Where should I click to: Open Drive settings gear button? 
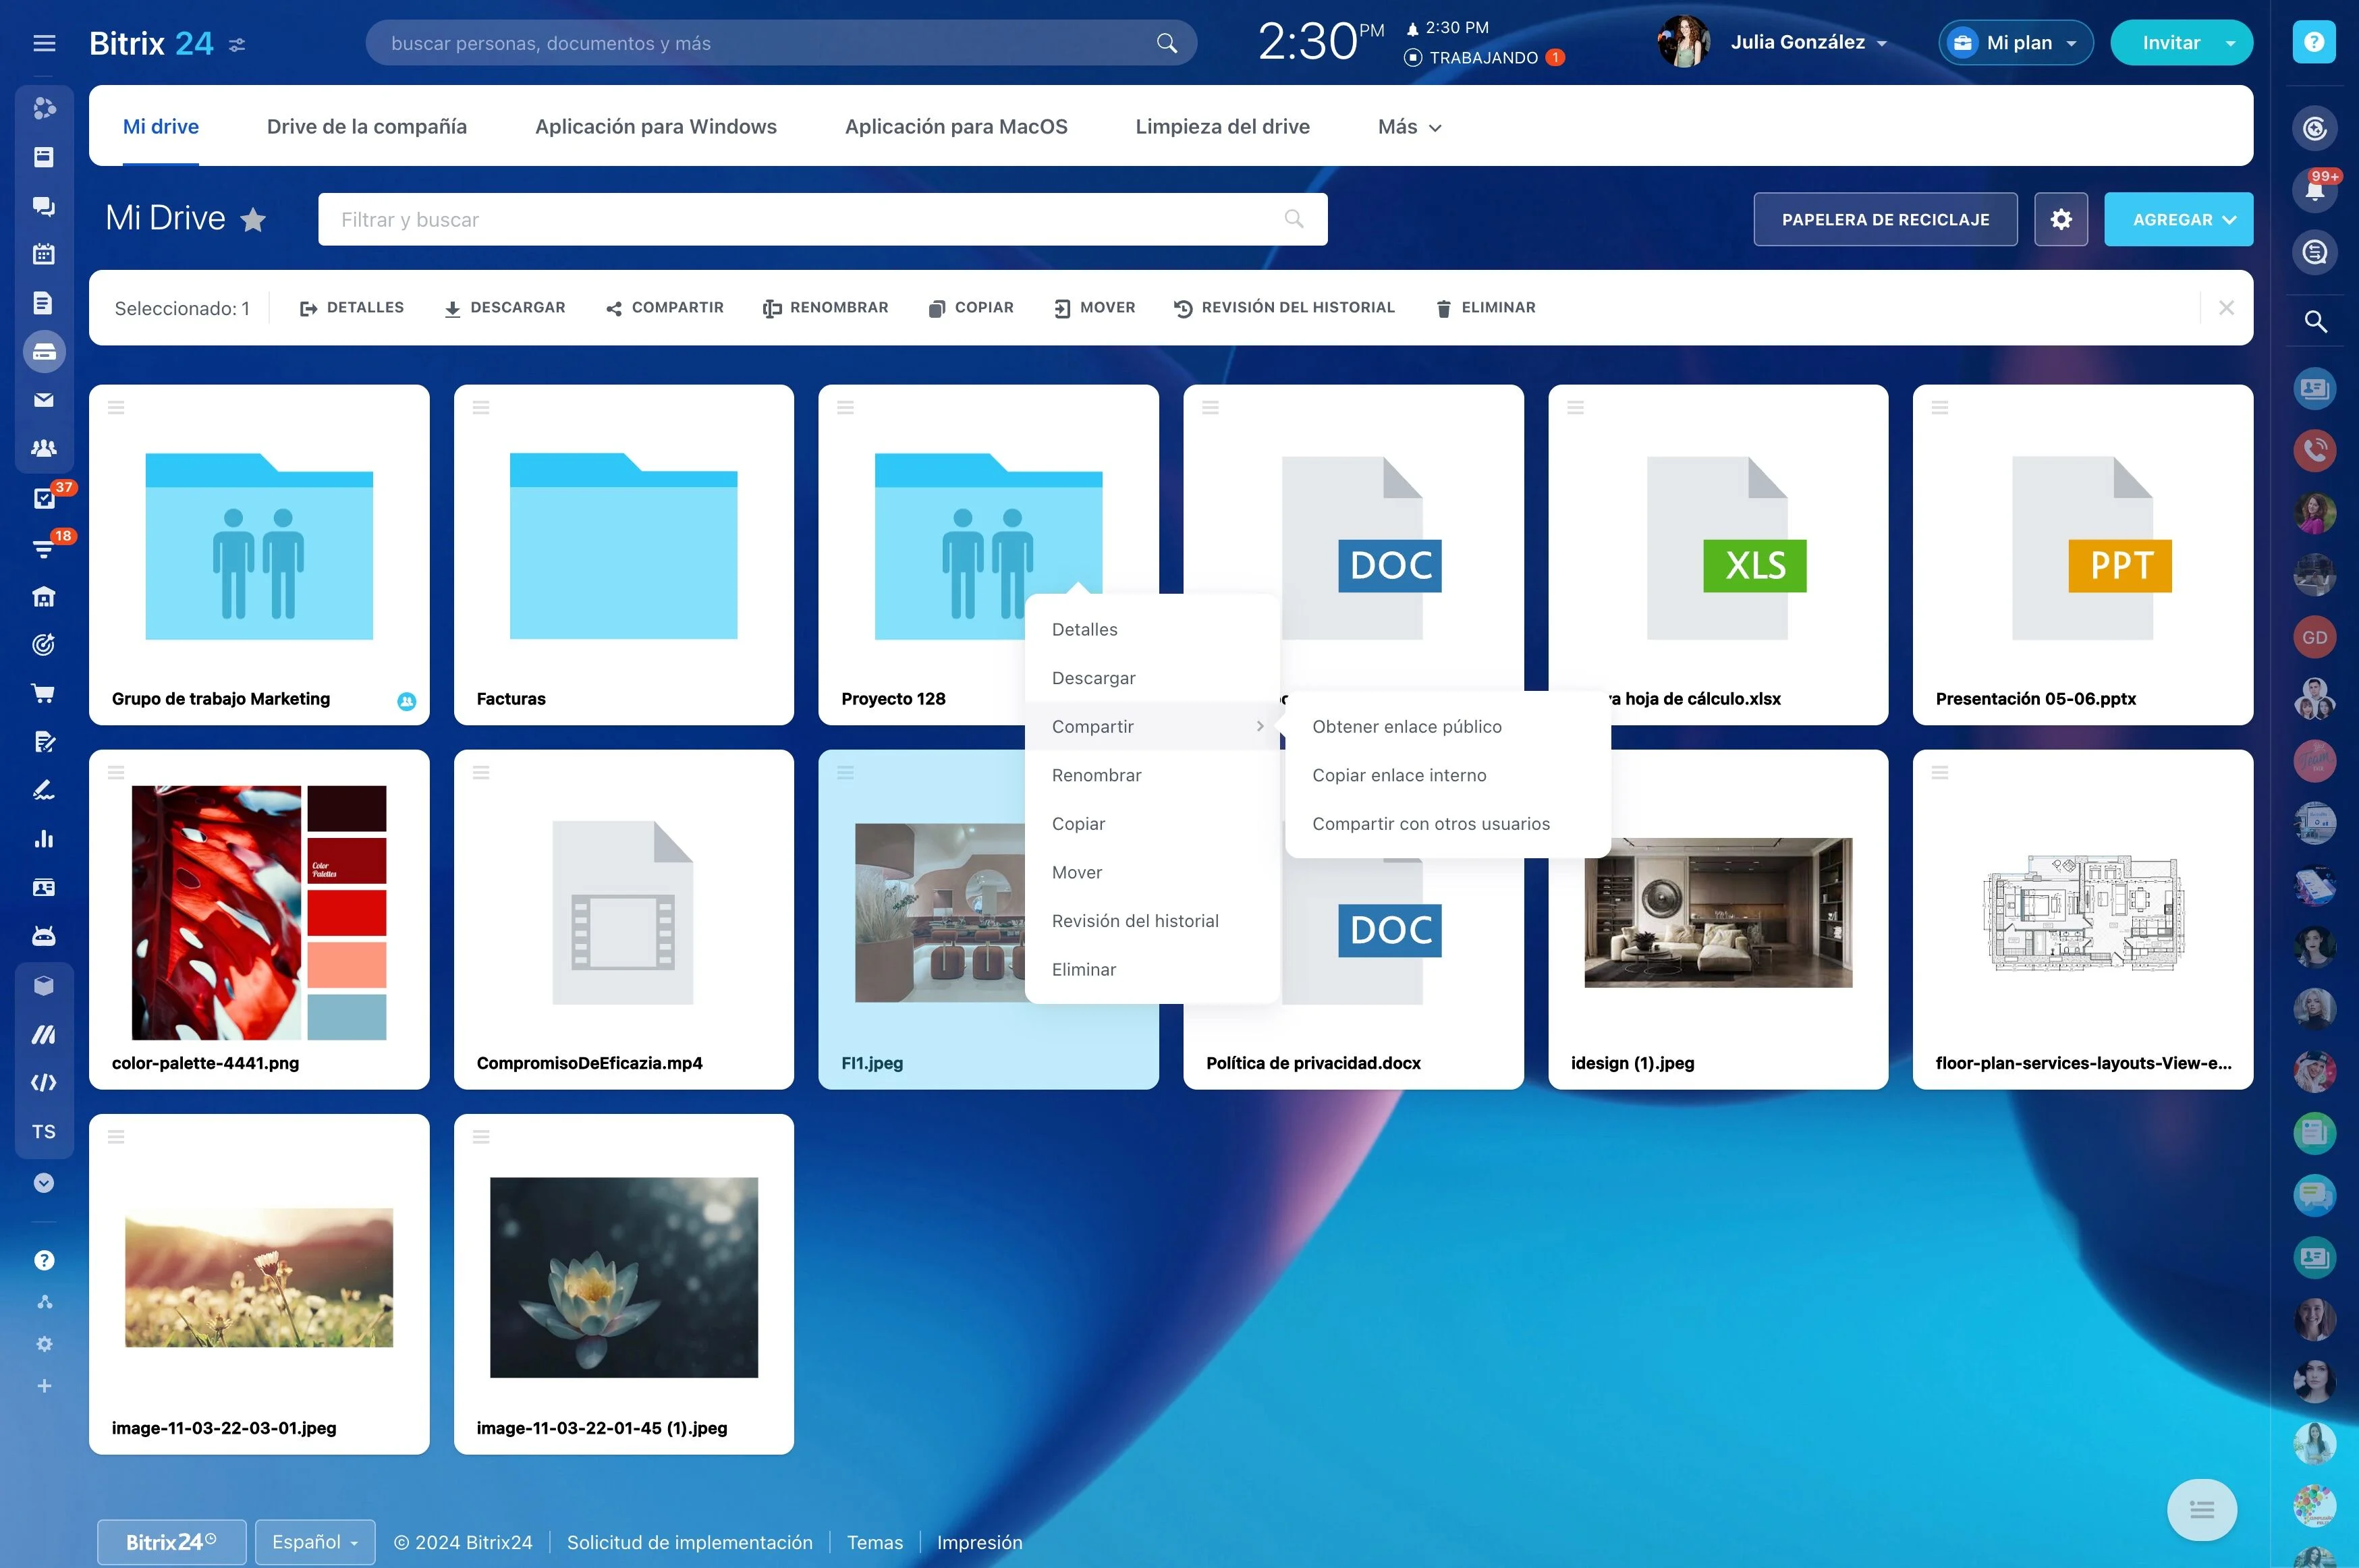tap(2060, 219)
